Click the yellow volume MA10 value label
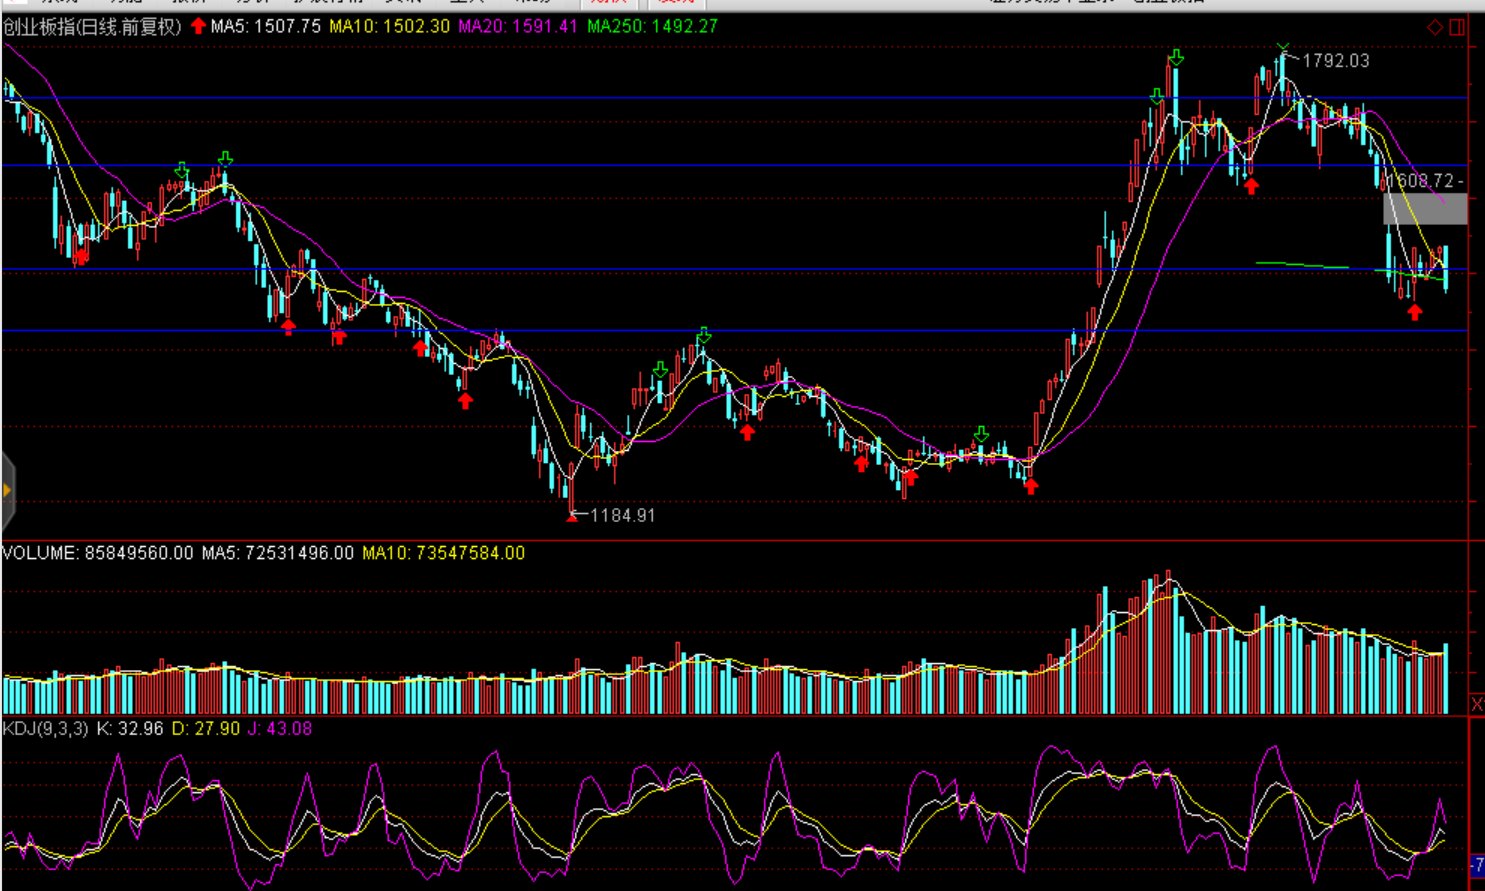This screenshot has height=891, width=1485. tap(443, 553)
